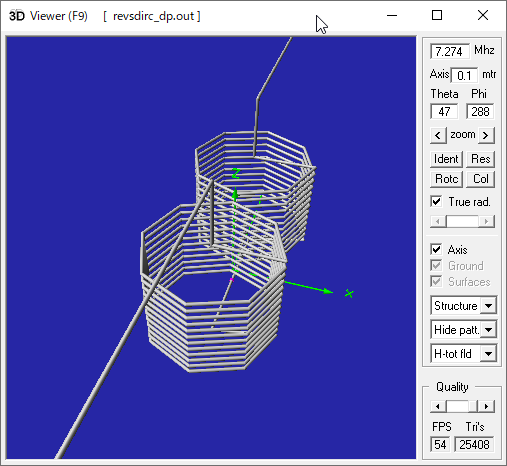
Task: Toggle the Ground checkbox
Action: click(436, 266)
